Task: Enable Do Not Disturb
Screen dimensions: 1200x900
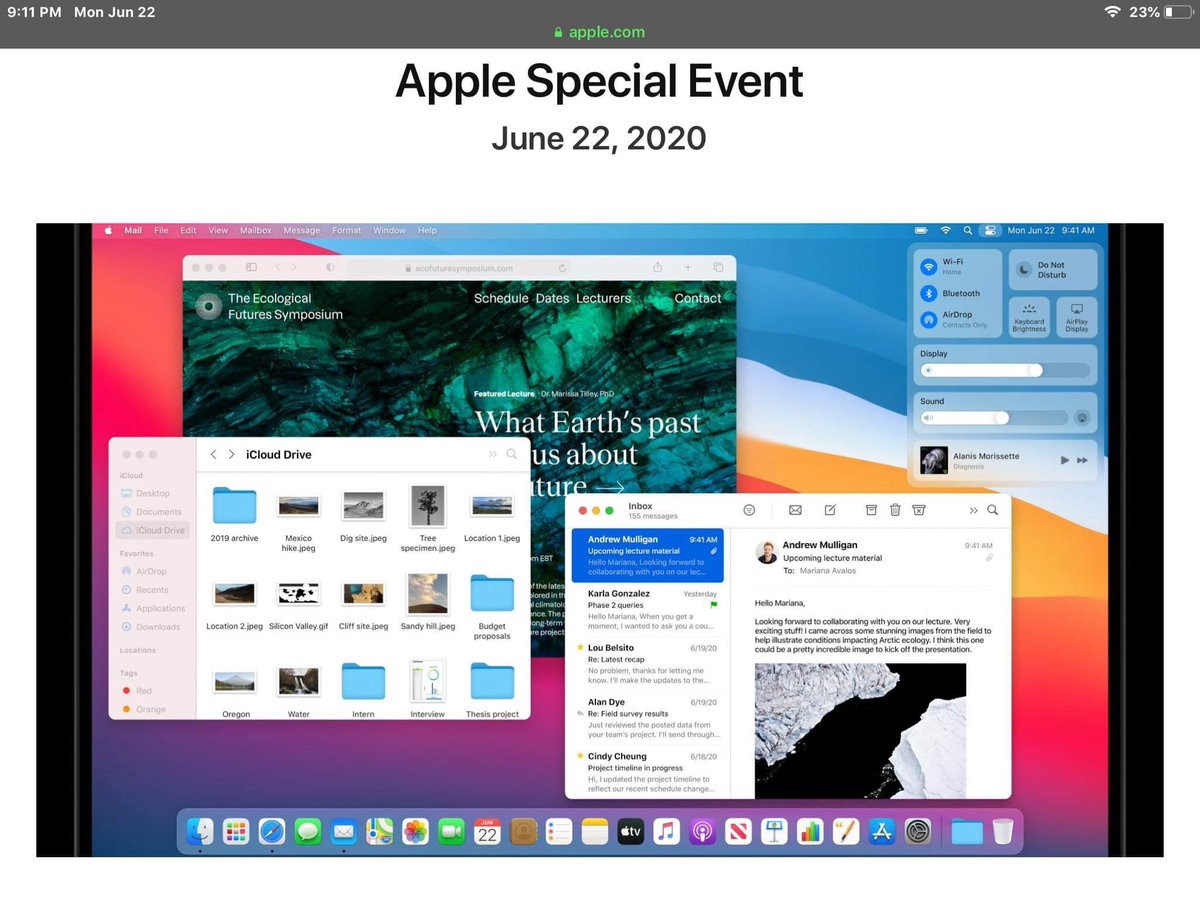Action: coord(1053,270)
